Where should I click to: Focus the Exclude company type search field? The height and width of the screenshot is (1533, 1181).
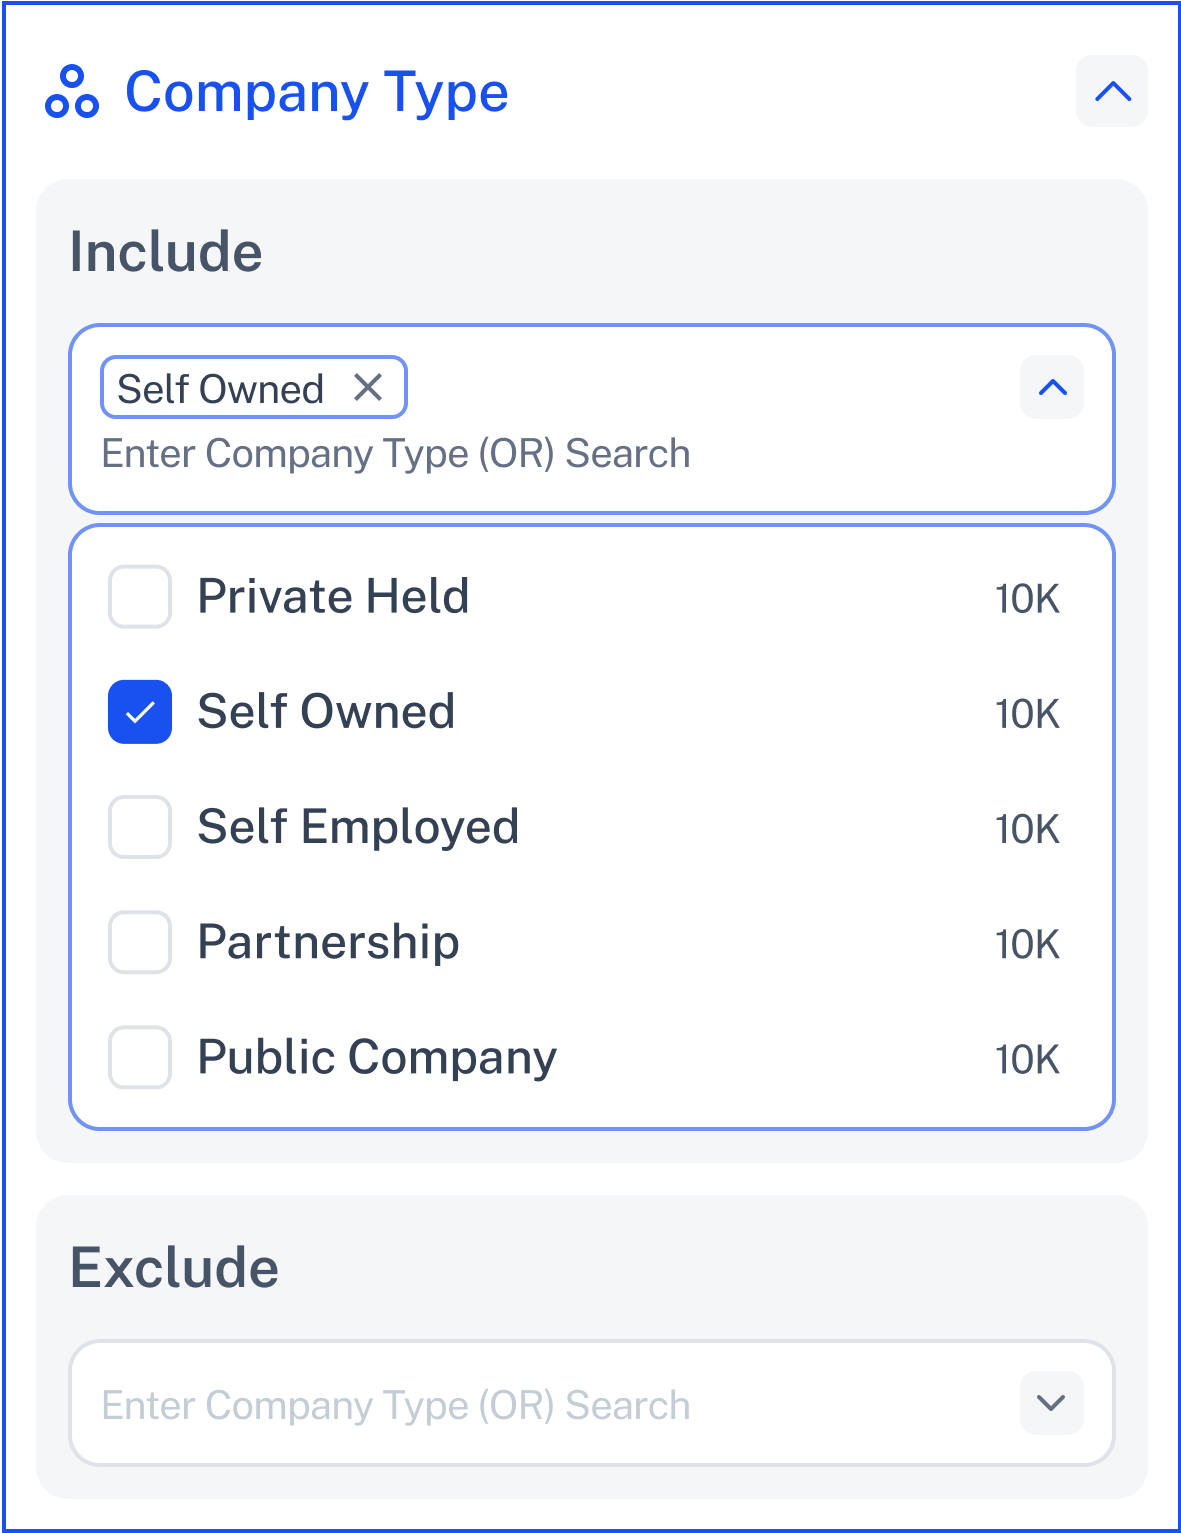[592, 1403]
